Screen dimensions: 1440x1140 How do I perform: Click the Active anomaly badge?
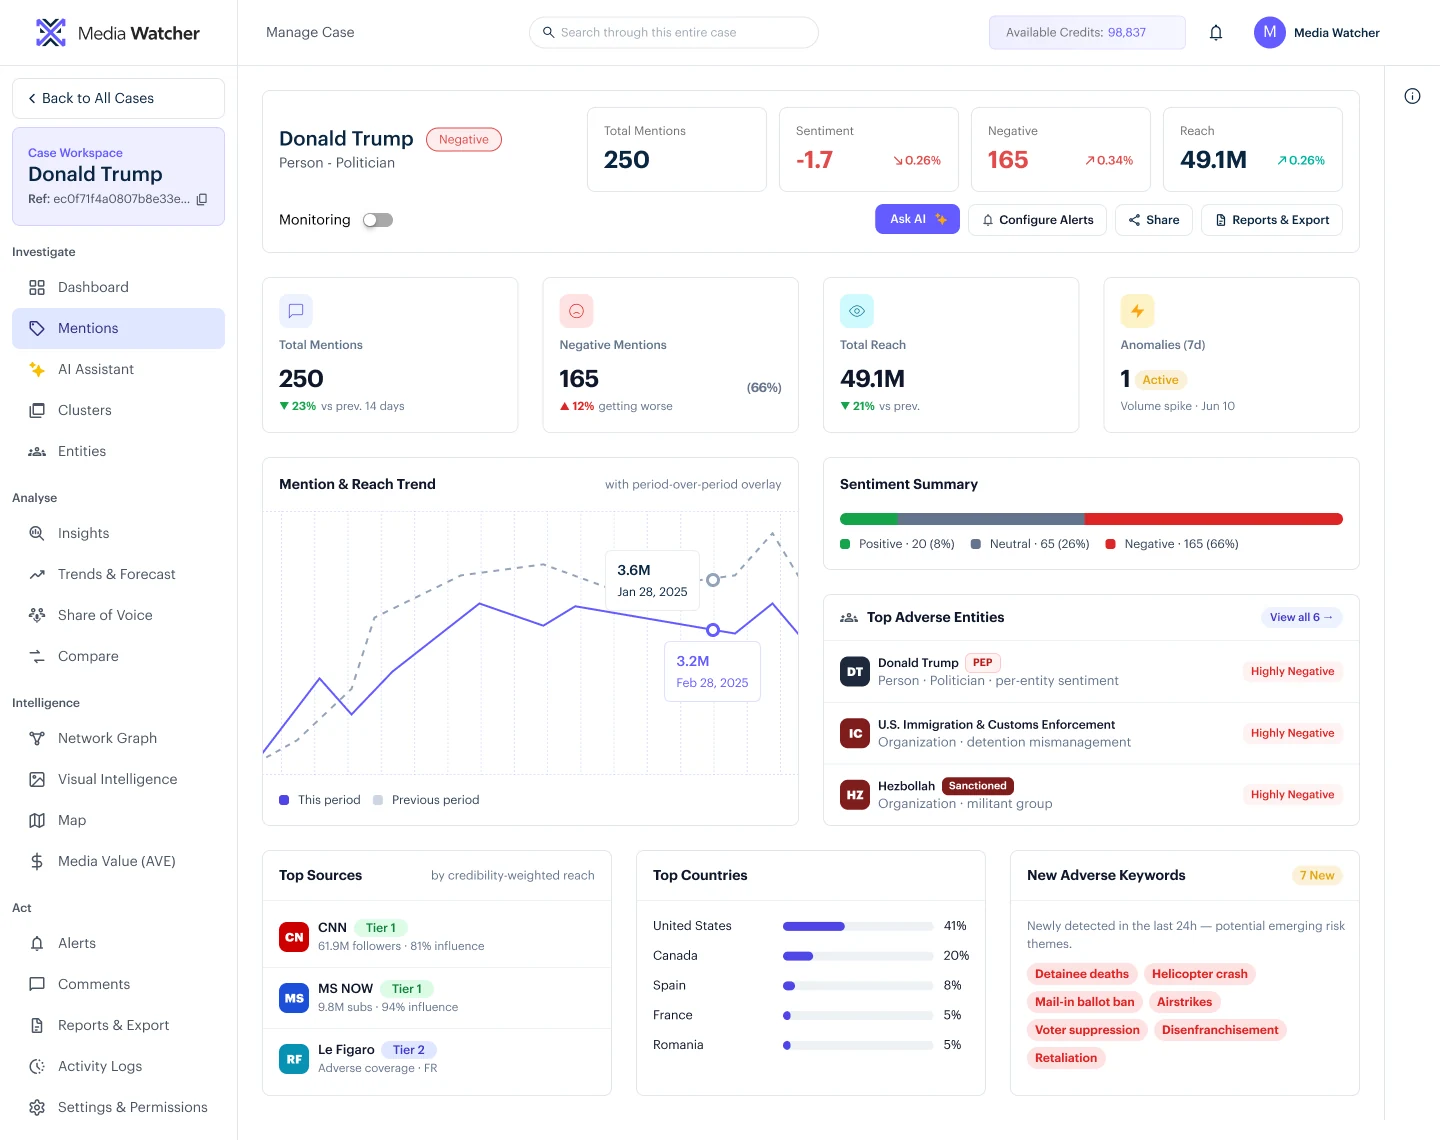click(1161, 380)
